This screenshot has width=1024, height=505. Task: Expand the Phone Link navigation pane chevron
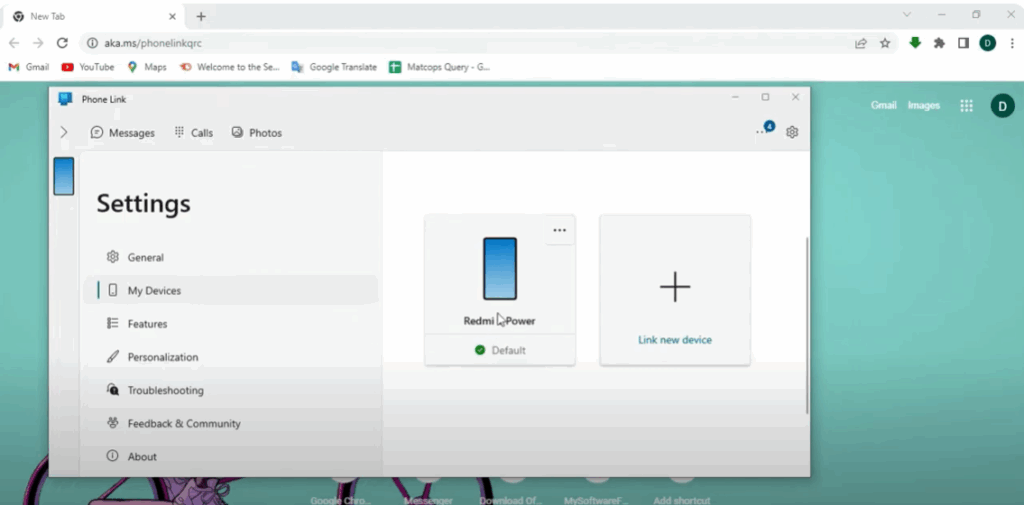tap(63, 132)
